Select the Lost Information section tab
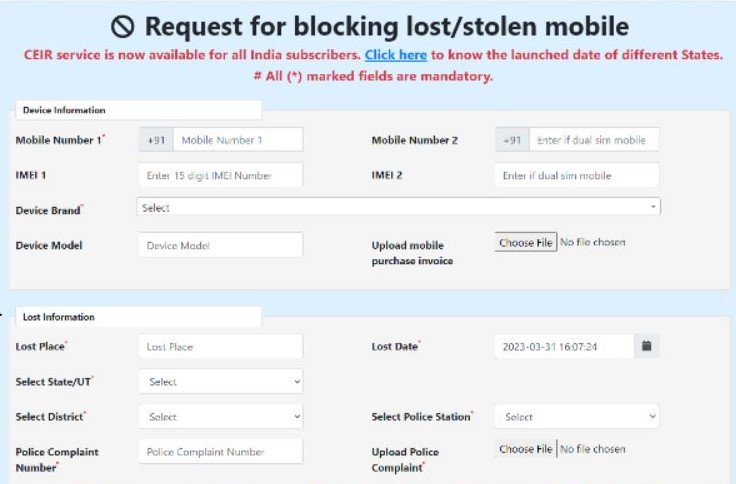 click(138, 317)
